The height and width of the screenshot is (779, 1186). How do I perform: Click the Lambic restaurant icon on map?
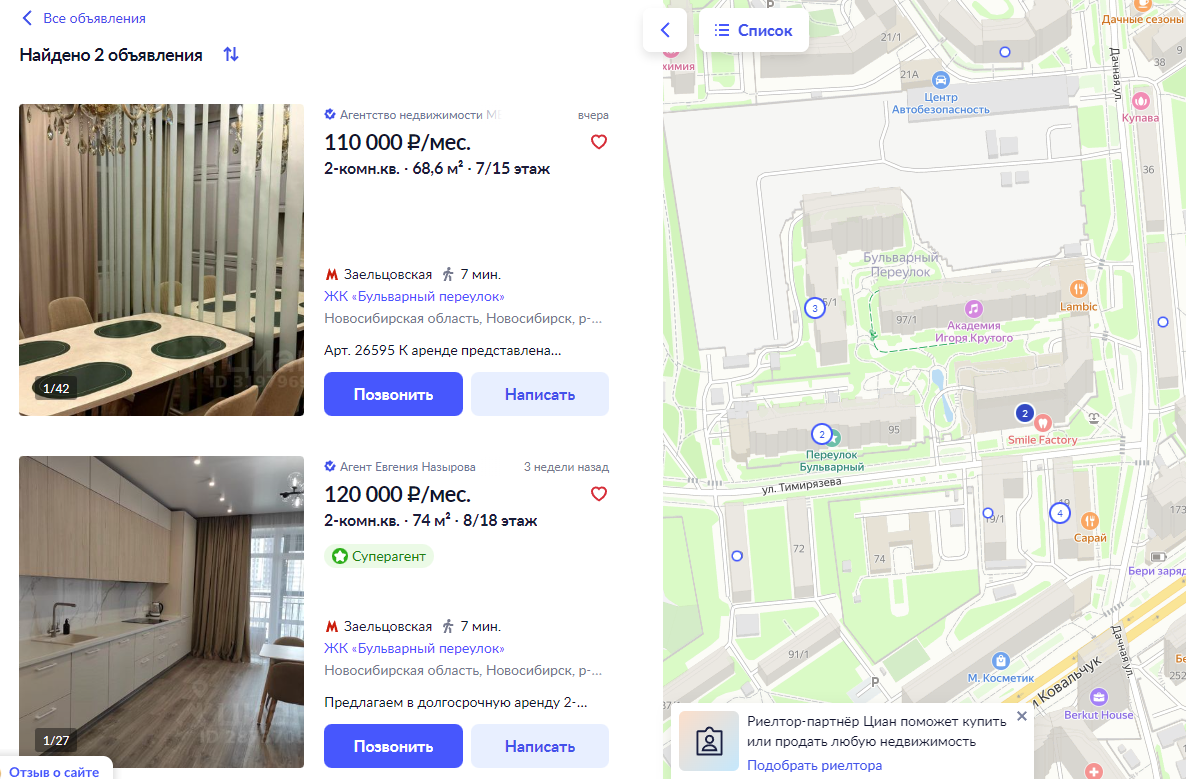pos(1079,289)
